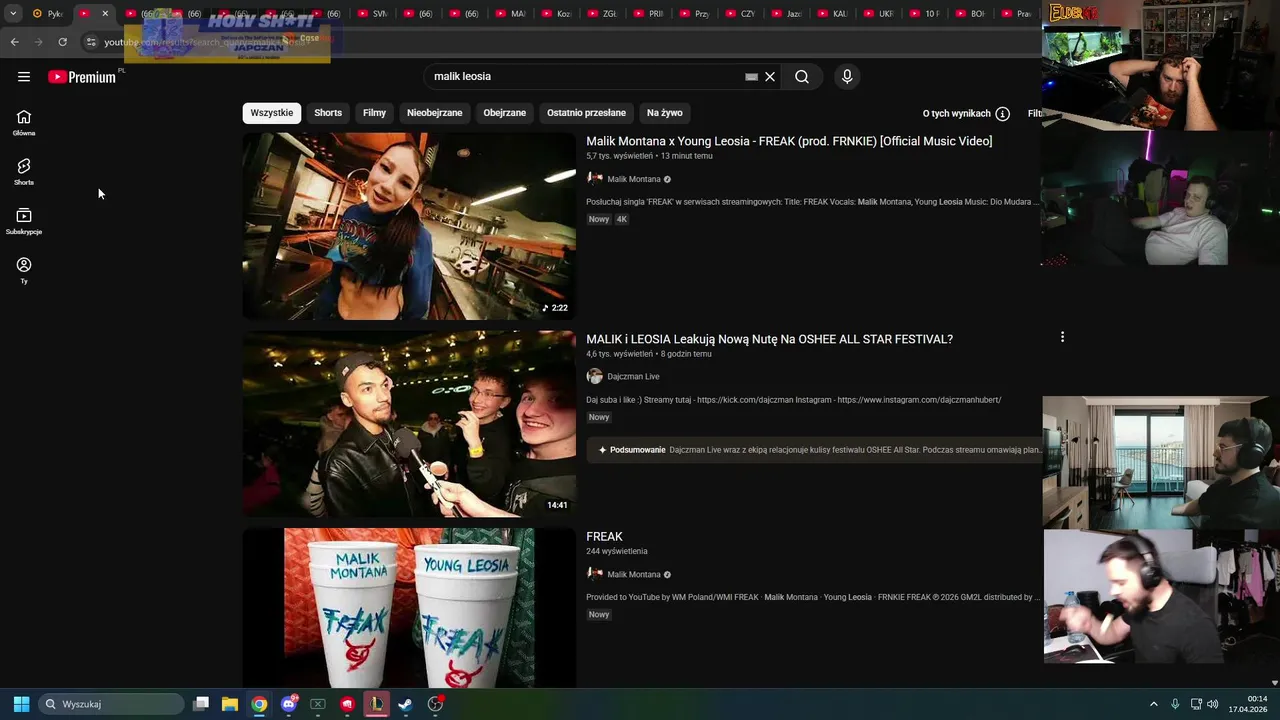Screen dimensions: 1280x720
Task: Open the plain FREAK video title
Action: [x=604, y=537]
